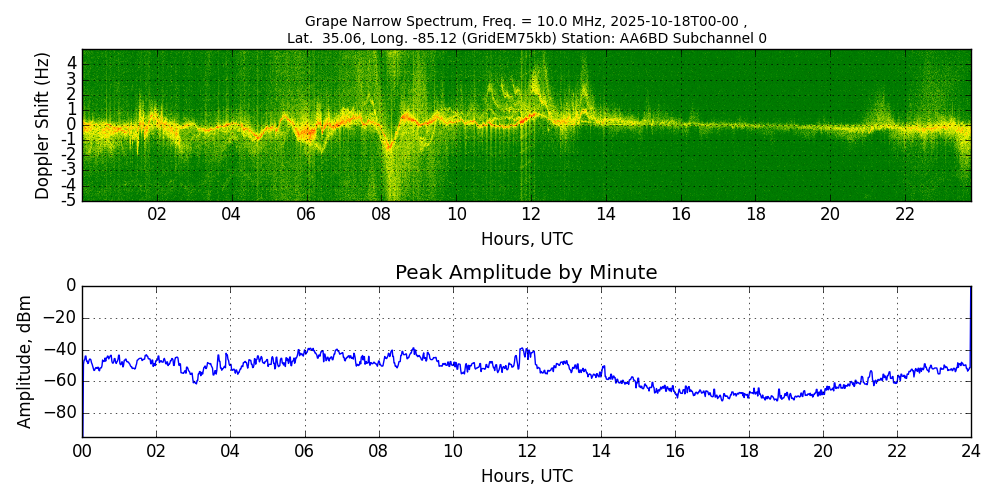Click the '00' tick on the amplitude time axis
The height and width of the screenshot is (500, 1000).
coord(82,451)
